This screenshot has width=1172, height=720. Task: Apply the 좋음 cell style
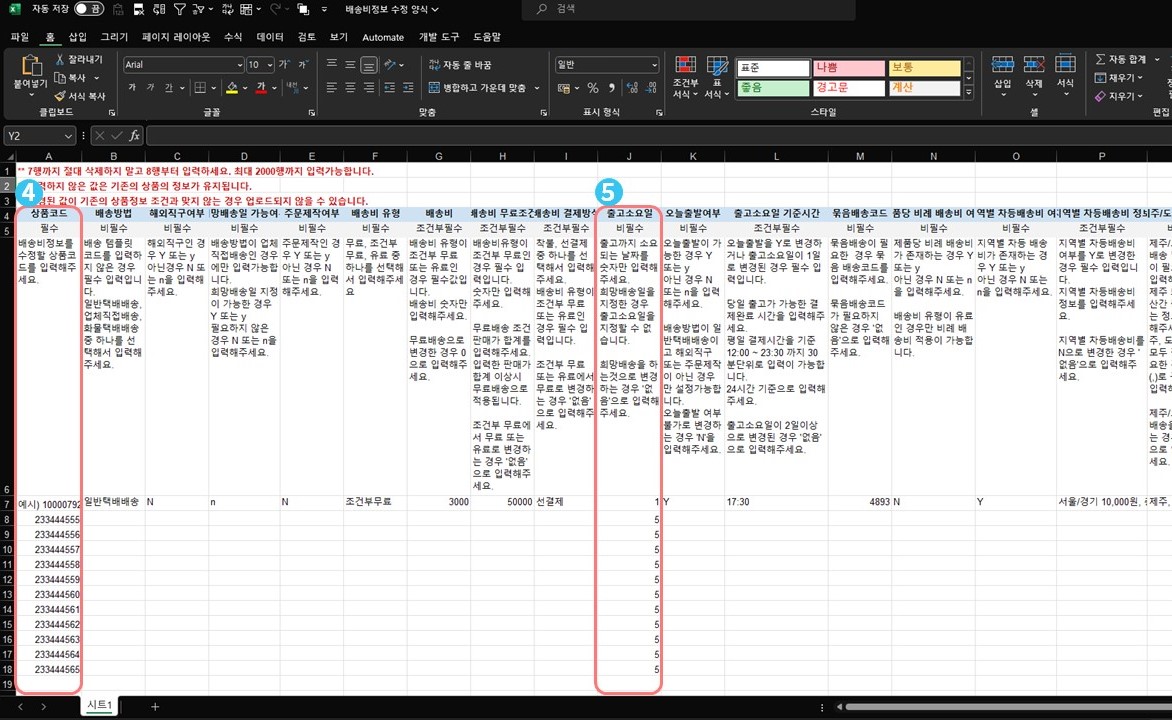pyautogui.click(x=772, y=88)
